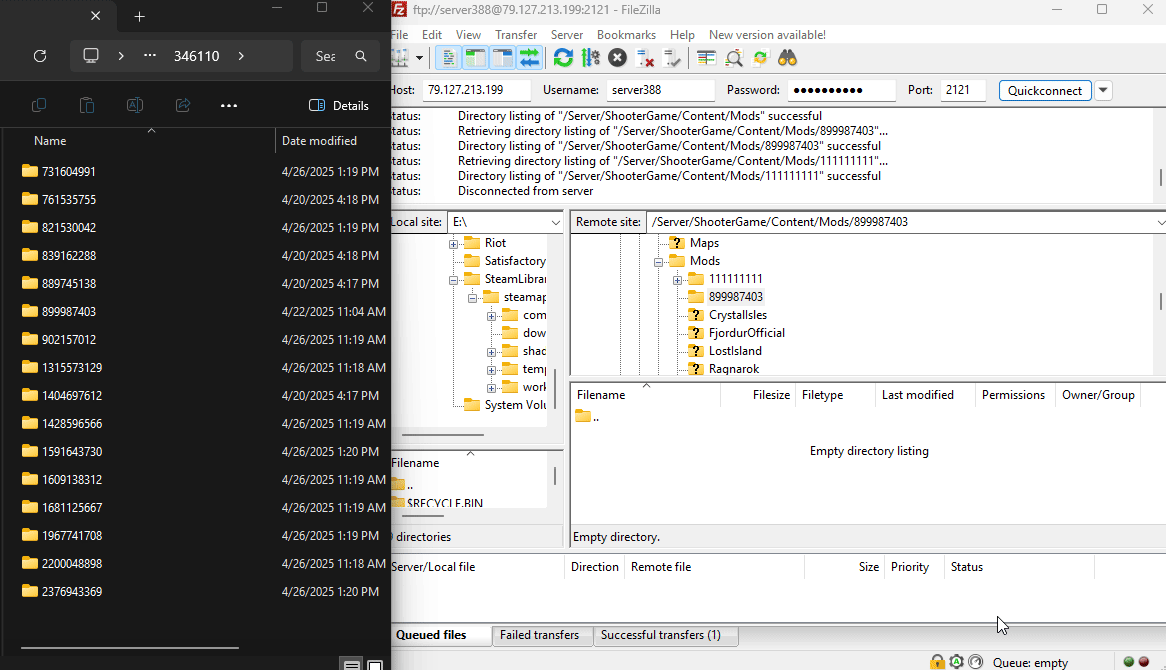Click the Paste icon in File Explorer toolbar
1166x670 pixels.
tap(87, 106)
